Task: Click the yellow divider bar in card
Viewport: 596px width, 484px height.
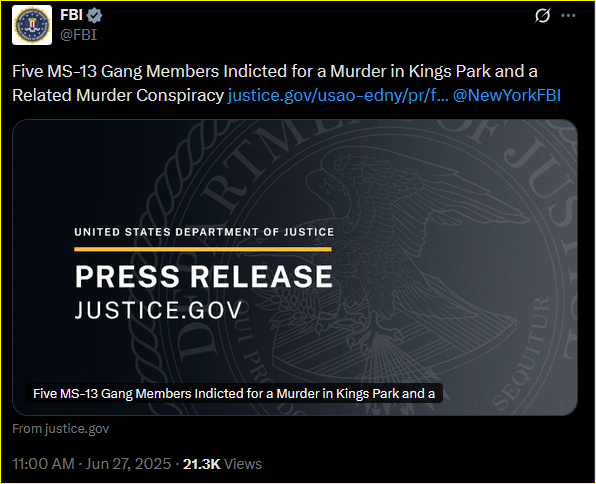Action: tap(203, 249)
